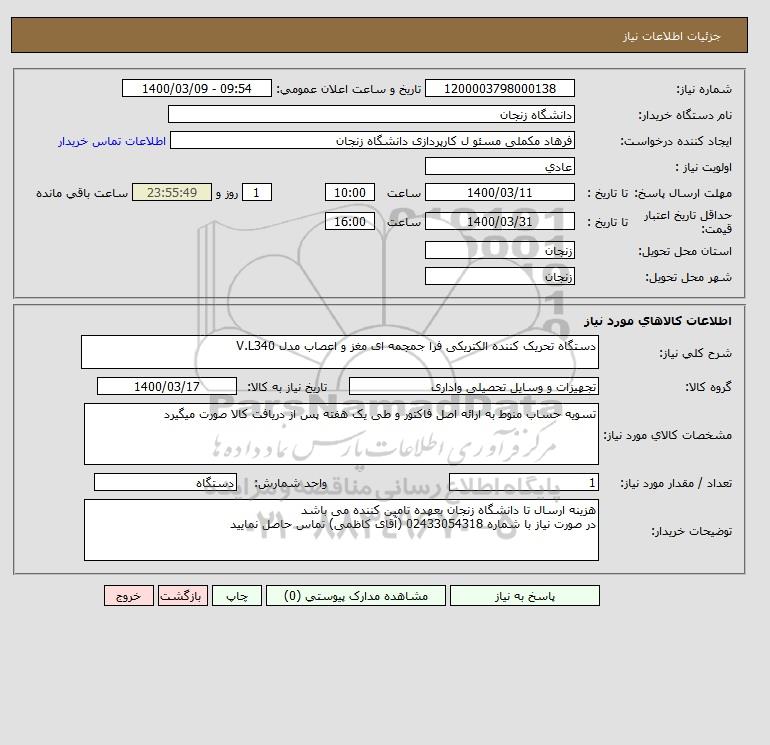Open اطلاعات تماس خریدار link

point(112,141)
